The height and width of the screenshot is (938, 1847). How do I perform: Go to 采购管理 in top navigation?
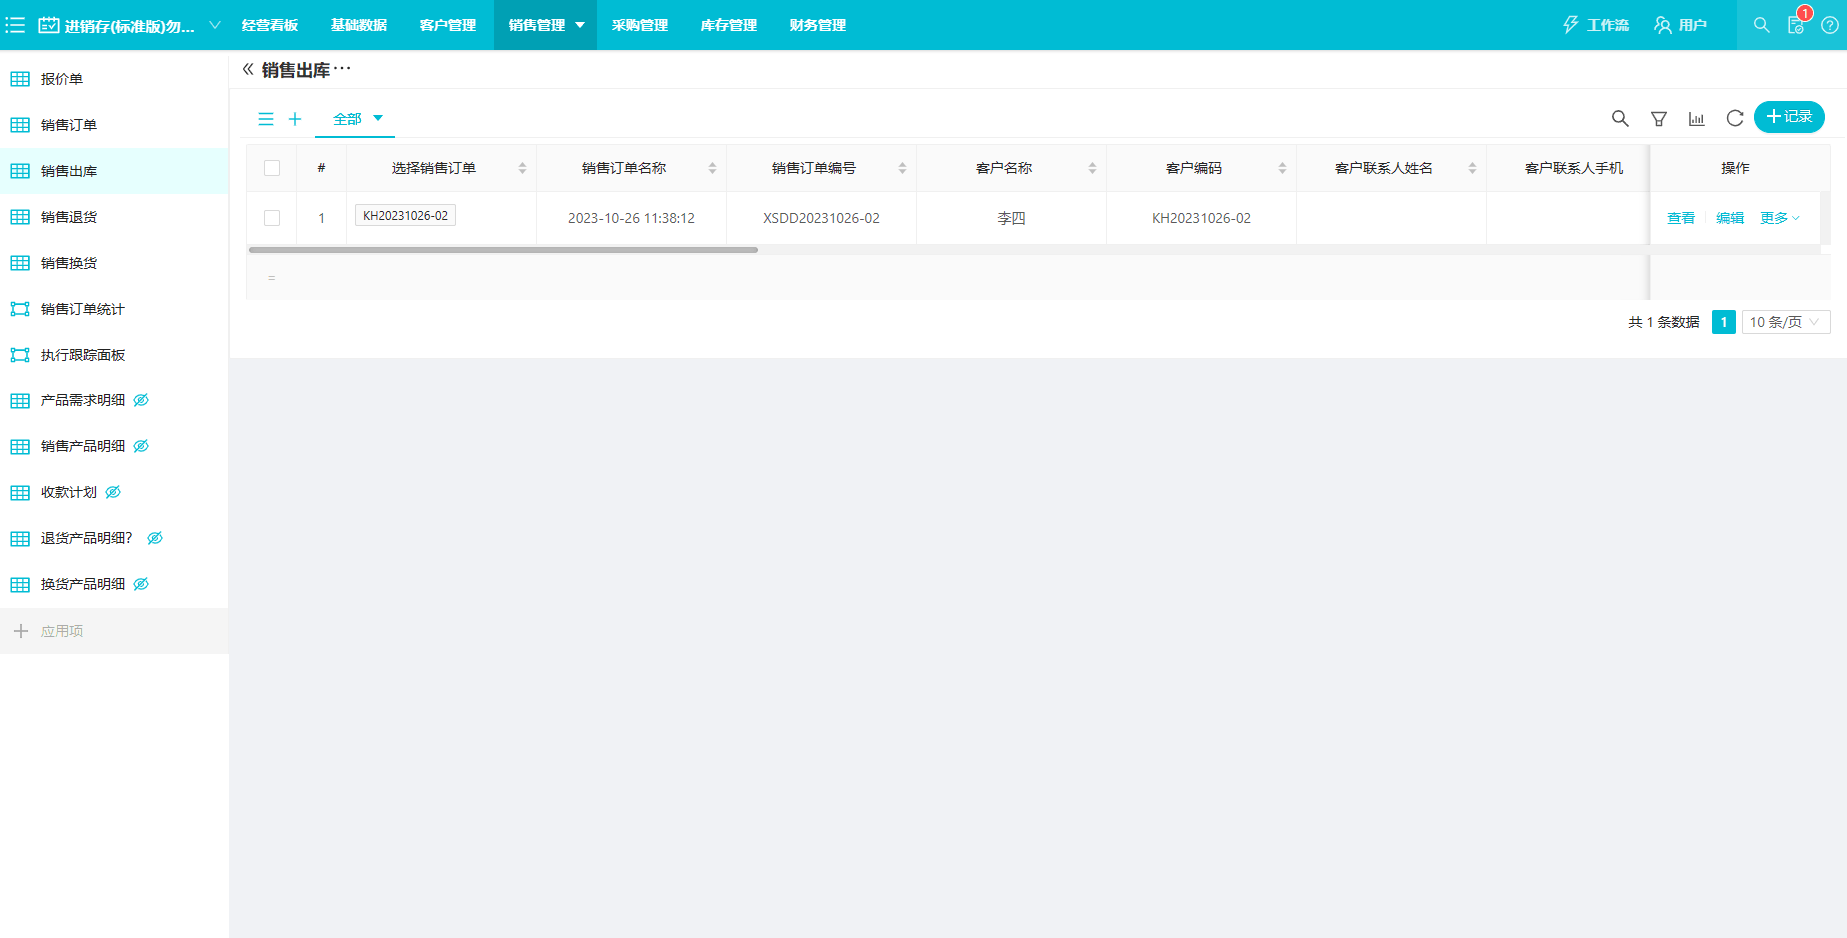[x=640, y=25]
